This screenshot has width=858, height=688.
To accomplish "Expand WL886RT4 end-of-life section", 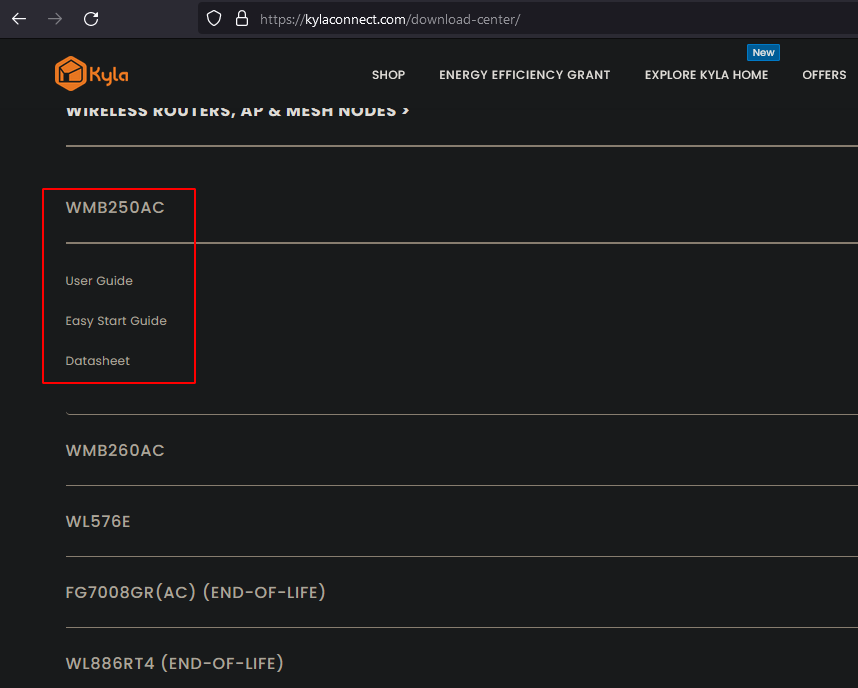I will tap(175, 663).
